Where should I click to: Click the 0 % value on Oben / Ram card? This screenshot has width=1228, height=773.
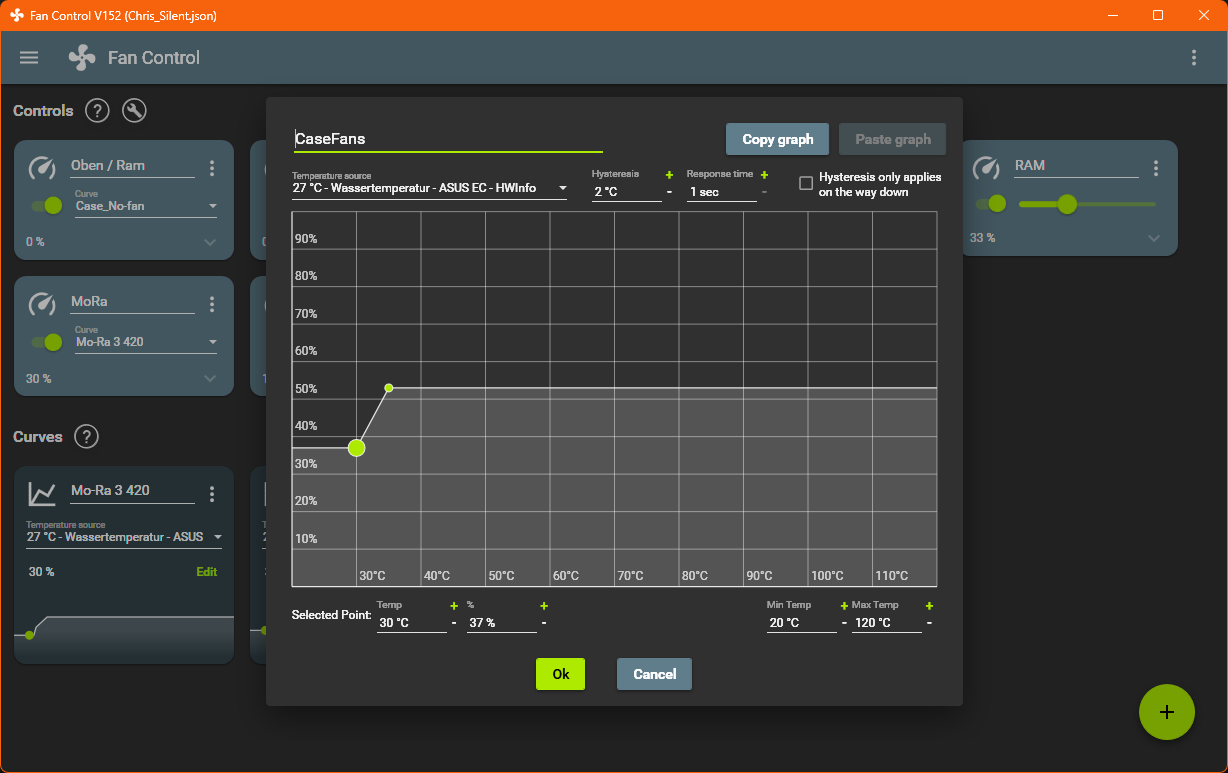(35, 242)
